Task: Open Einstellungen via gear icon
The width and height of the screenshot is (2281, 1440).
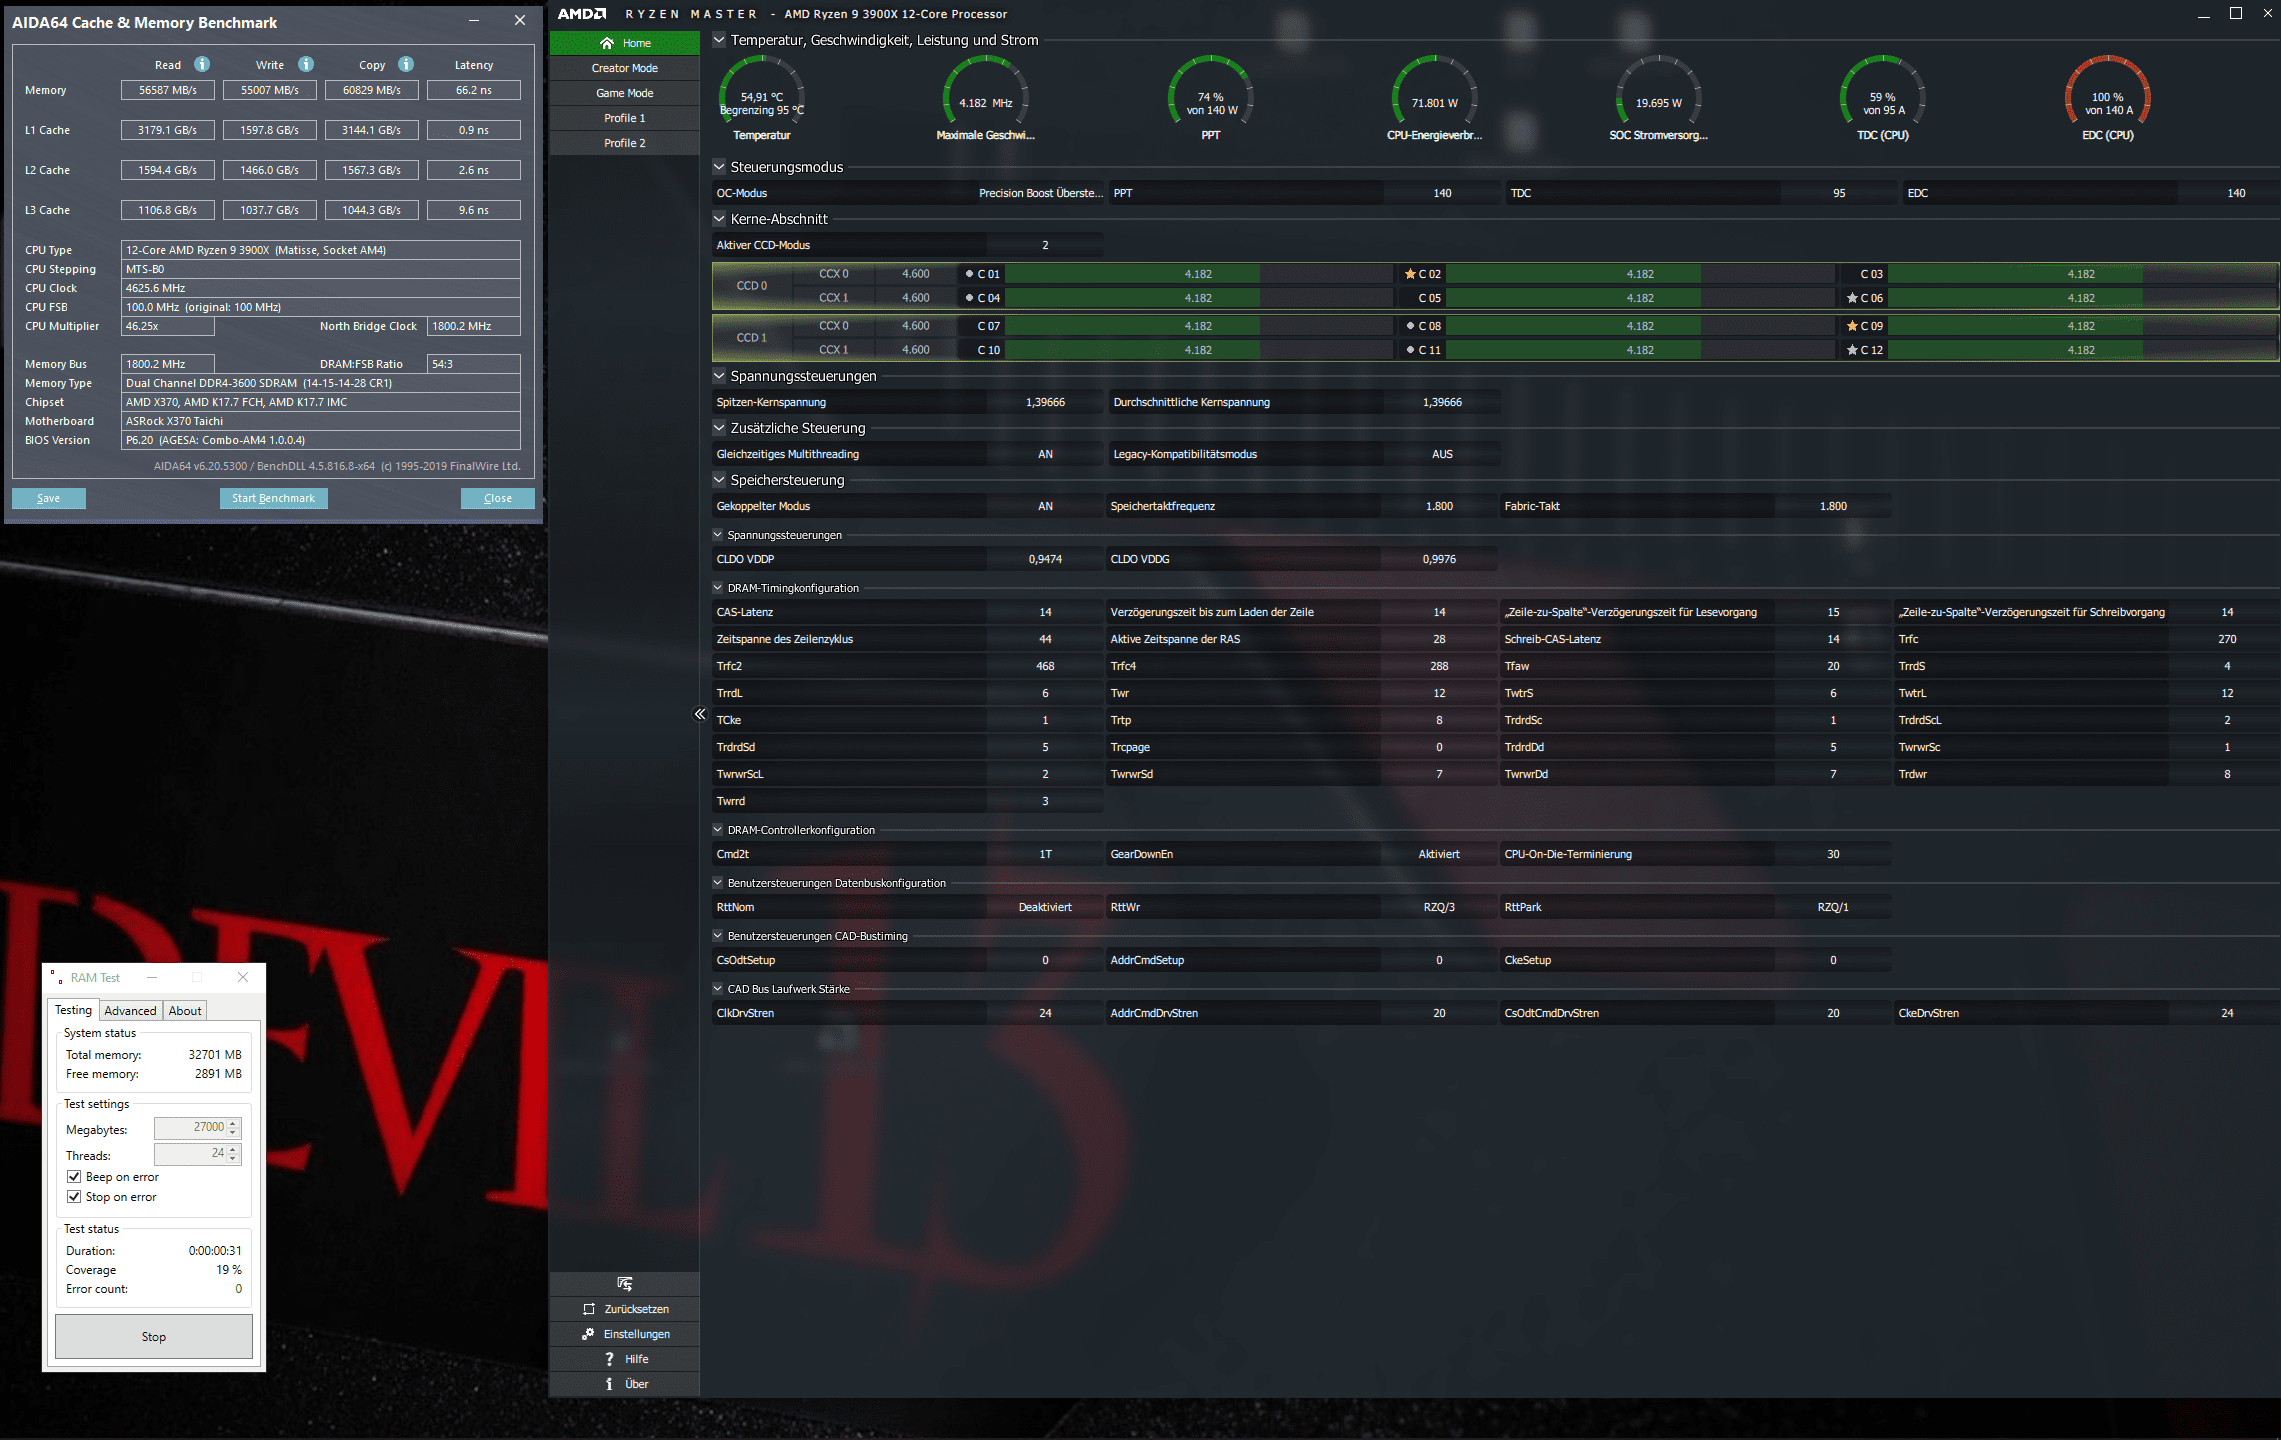Action: pyautogui.click(x=589, y=1334)
